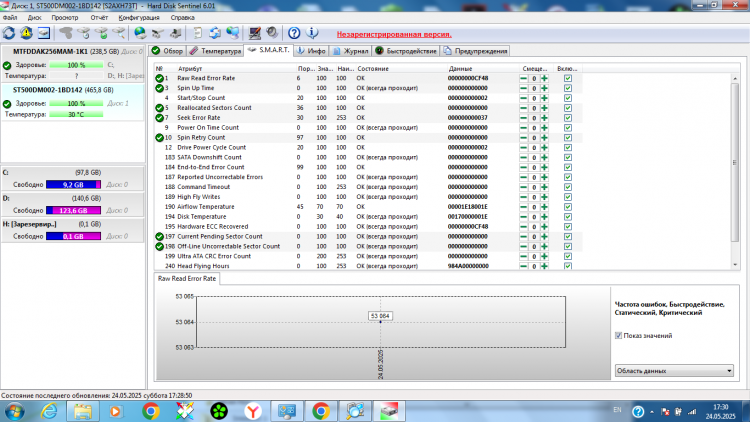Toggle the enable checkbox for Reallocated Sectors Count
The width and height of the screenshot is (750, 422).
coord(568,108)
